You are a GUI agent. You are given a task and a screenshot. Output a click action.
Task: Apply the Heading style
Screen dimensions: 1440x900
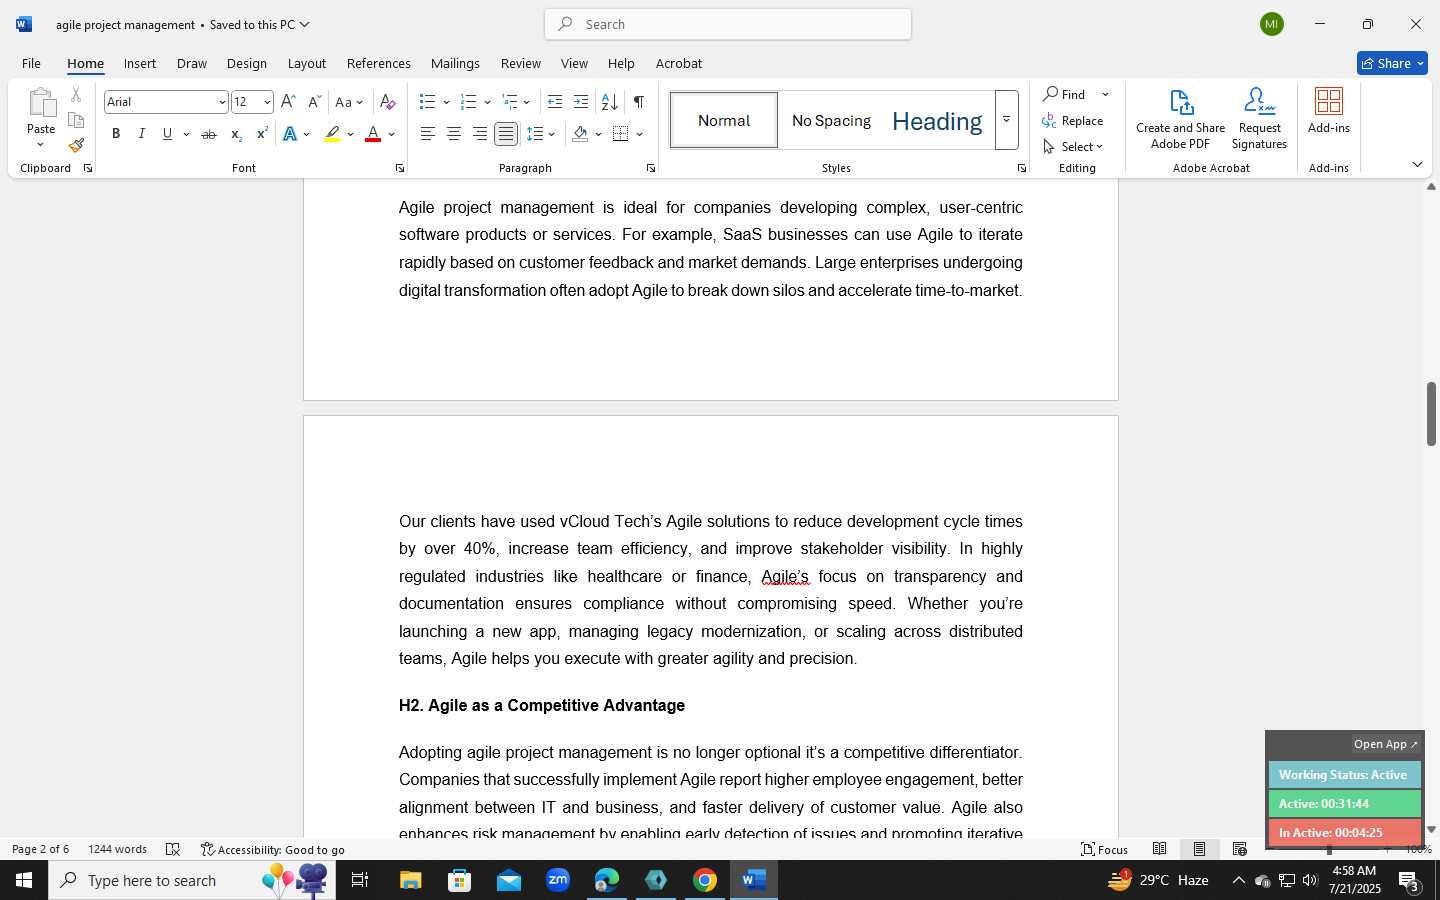(x=937, y=120)
